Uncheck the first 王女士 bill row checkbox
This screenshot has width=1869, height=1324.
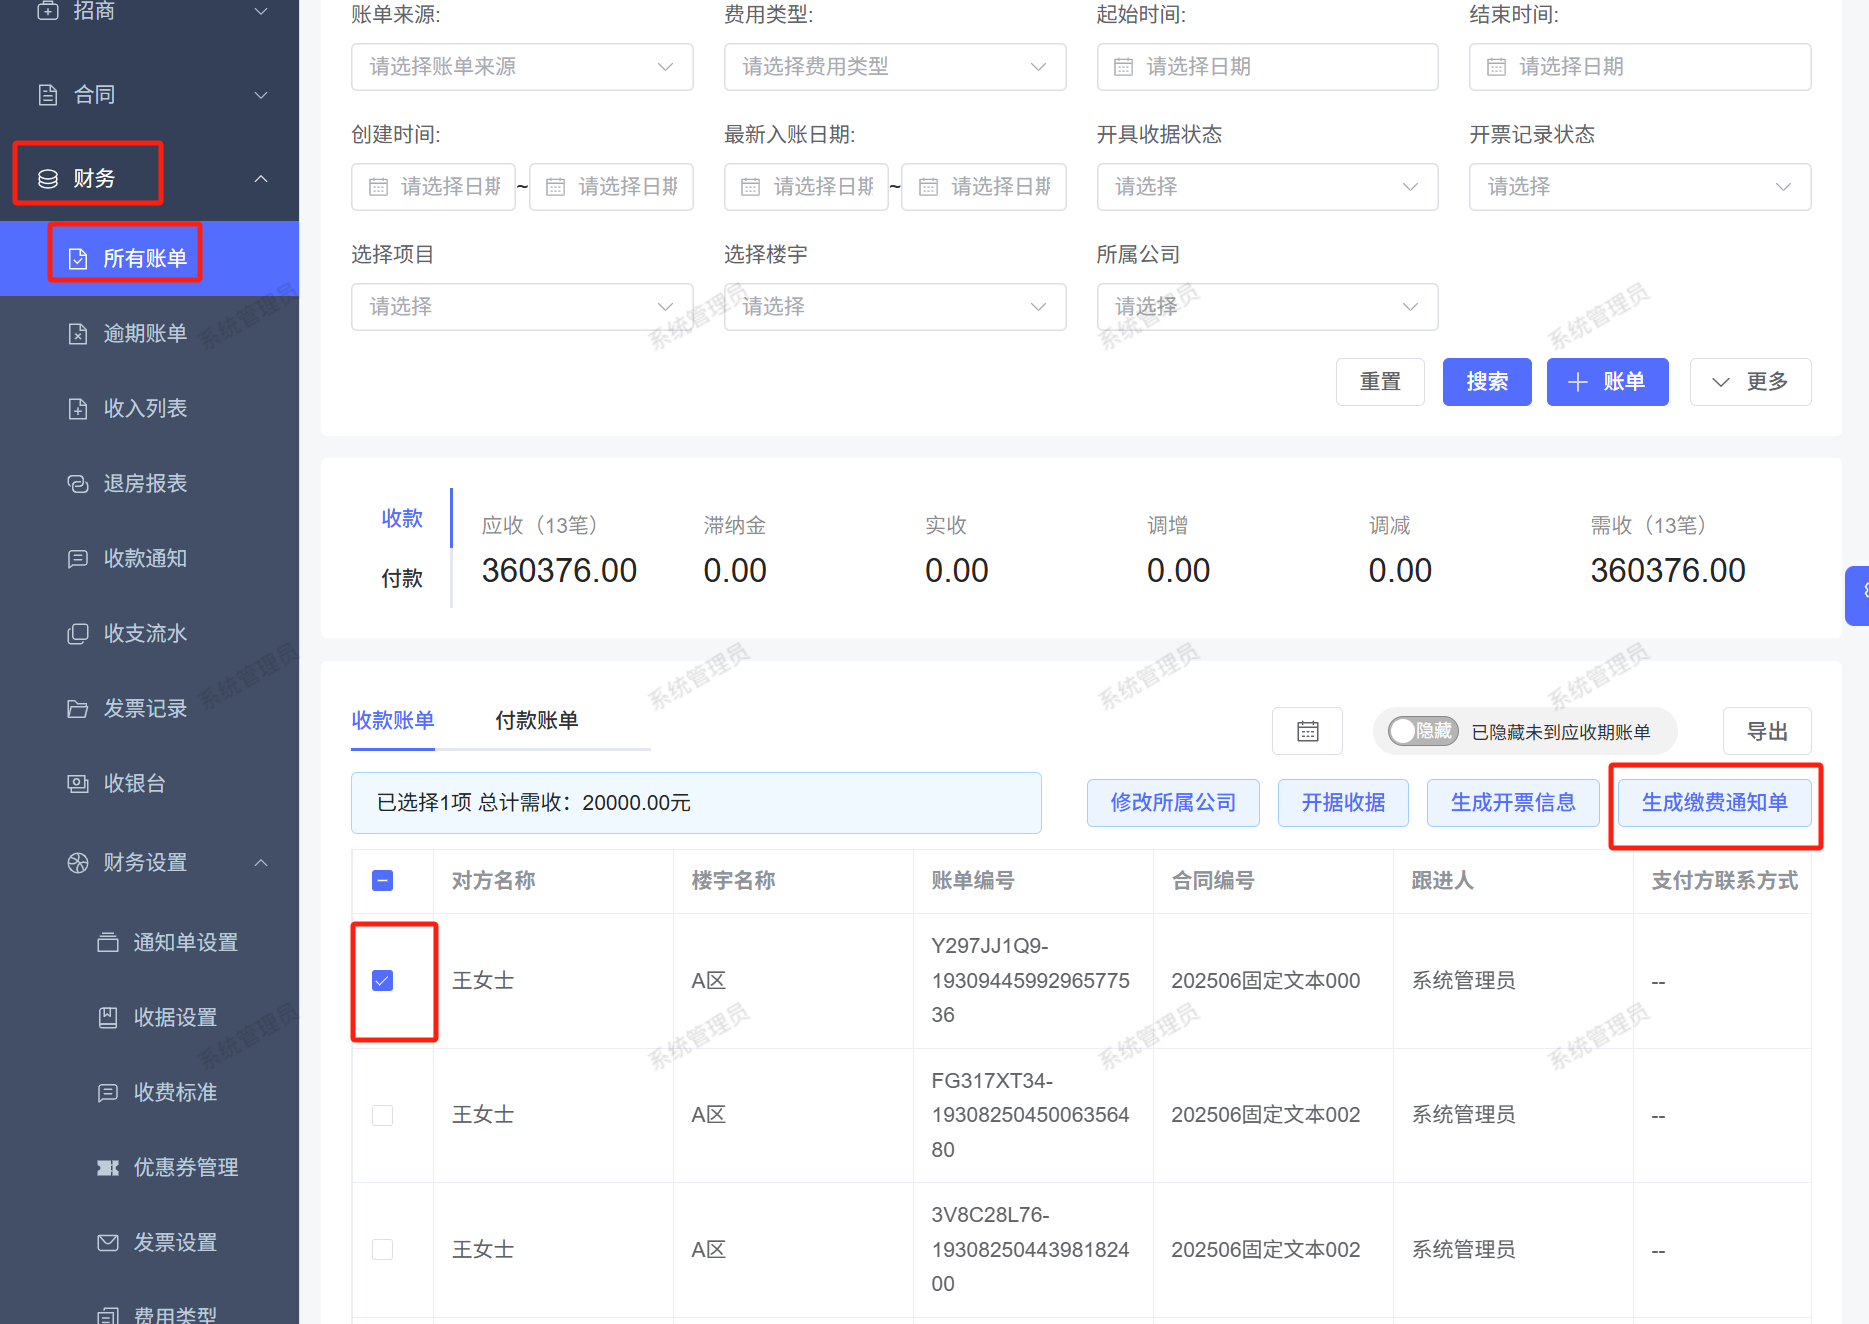pyautogui.click(x=382, y=980)
